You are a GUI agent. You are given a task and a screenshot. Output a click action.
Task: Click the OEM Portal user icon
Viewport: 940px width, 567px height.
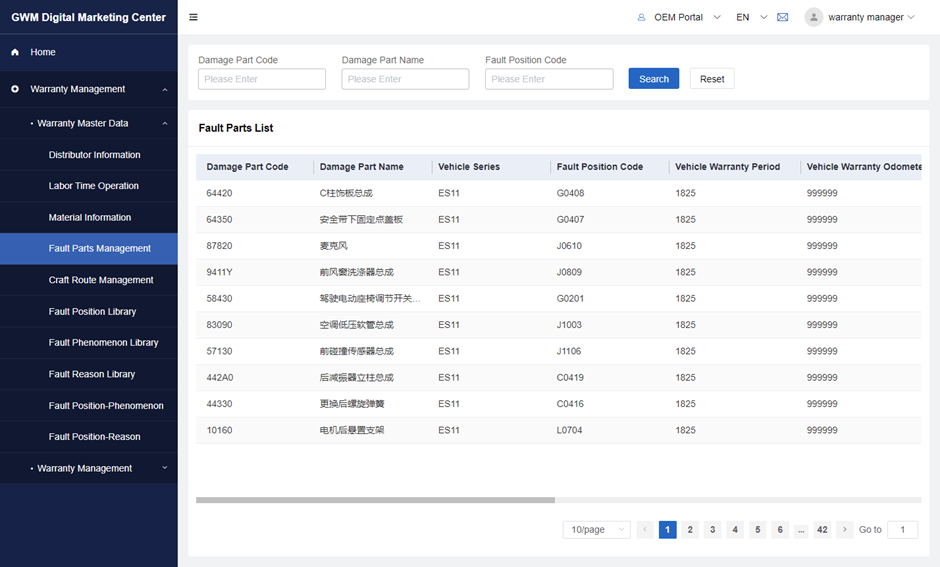click(x=641, y=17)
